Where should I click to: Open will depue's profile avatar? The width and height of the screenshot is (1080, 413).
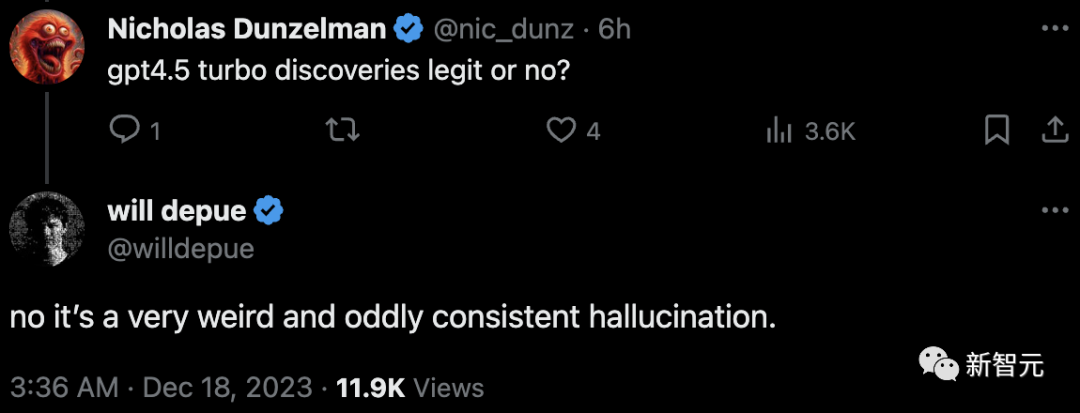tap(47, 229)
